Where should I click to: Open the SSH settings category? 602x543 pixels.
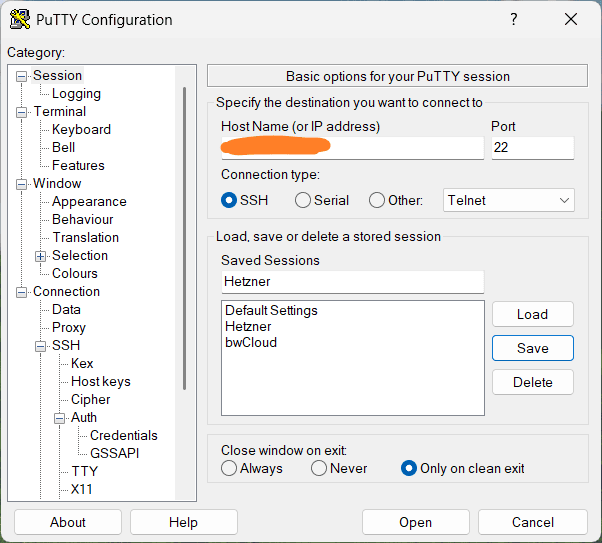point(66,346)
